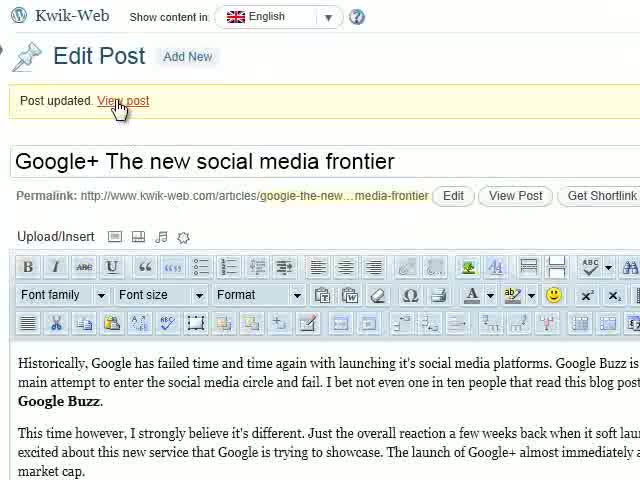Increase paragraph indent
640x480 pixels.
(284, 267)
